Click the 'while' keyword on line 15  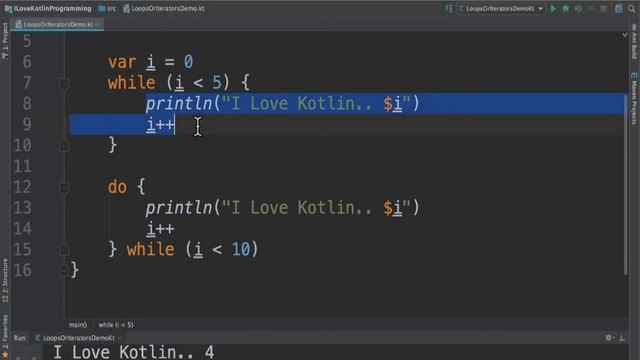coord(150,249)
